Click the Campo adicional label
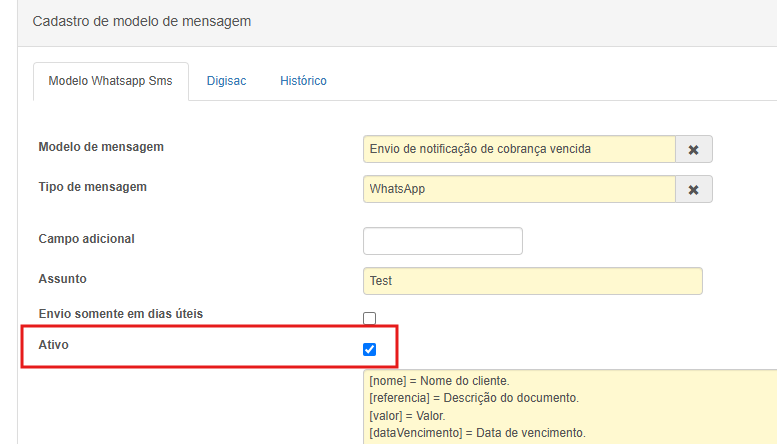The width and height of the screenshot is (777, 444). [86, 239]
